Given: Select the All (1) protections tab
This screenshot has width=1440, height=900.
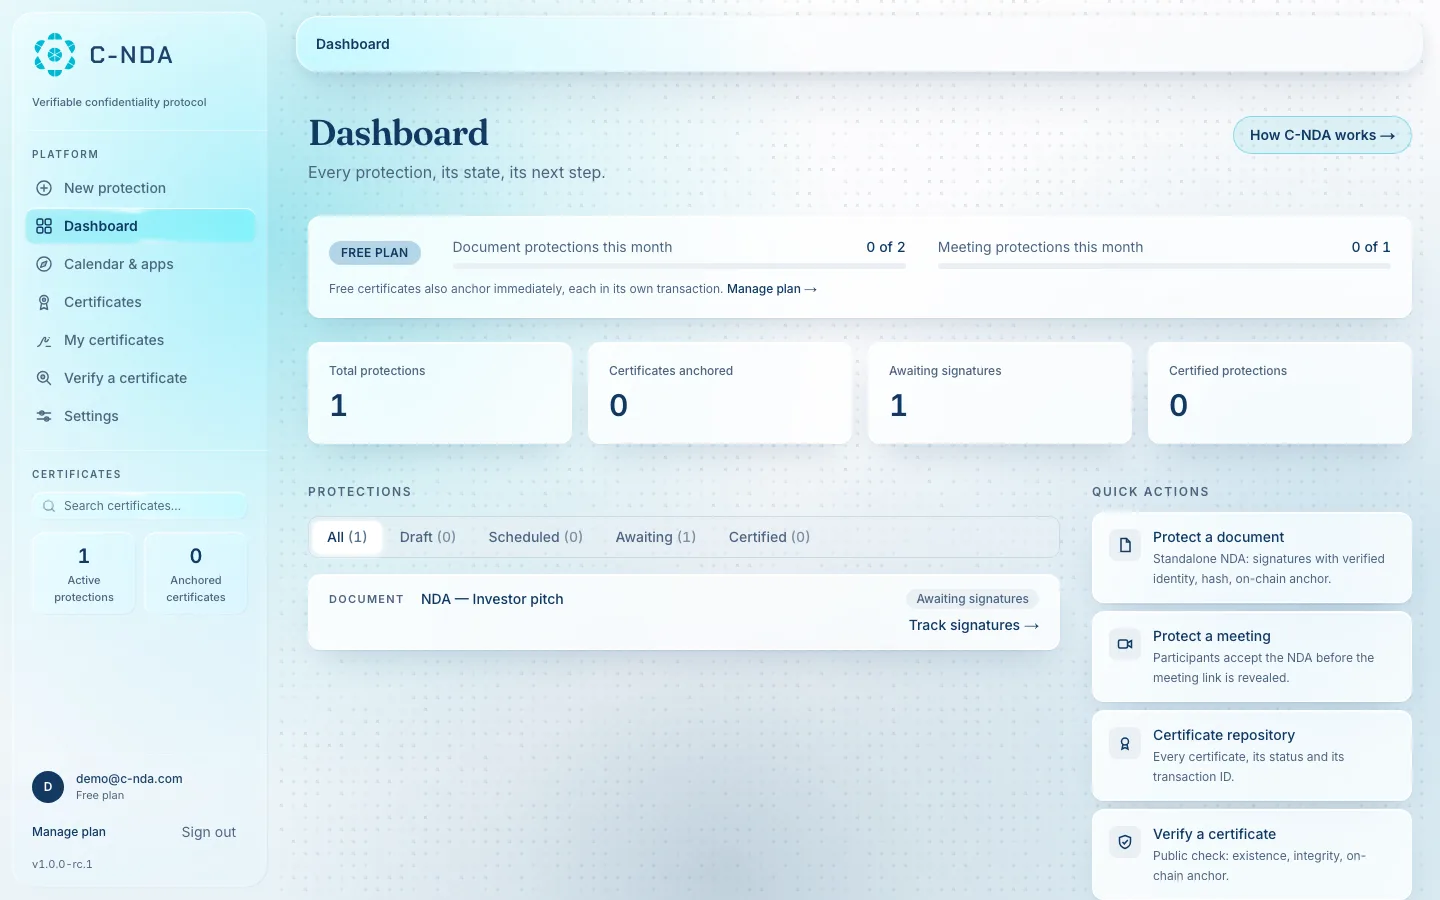Looking at the screenshot, I should pyautogui.click(x=347, y=537).
